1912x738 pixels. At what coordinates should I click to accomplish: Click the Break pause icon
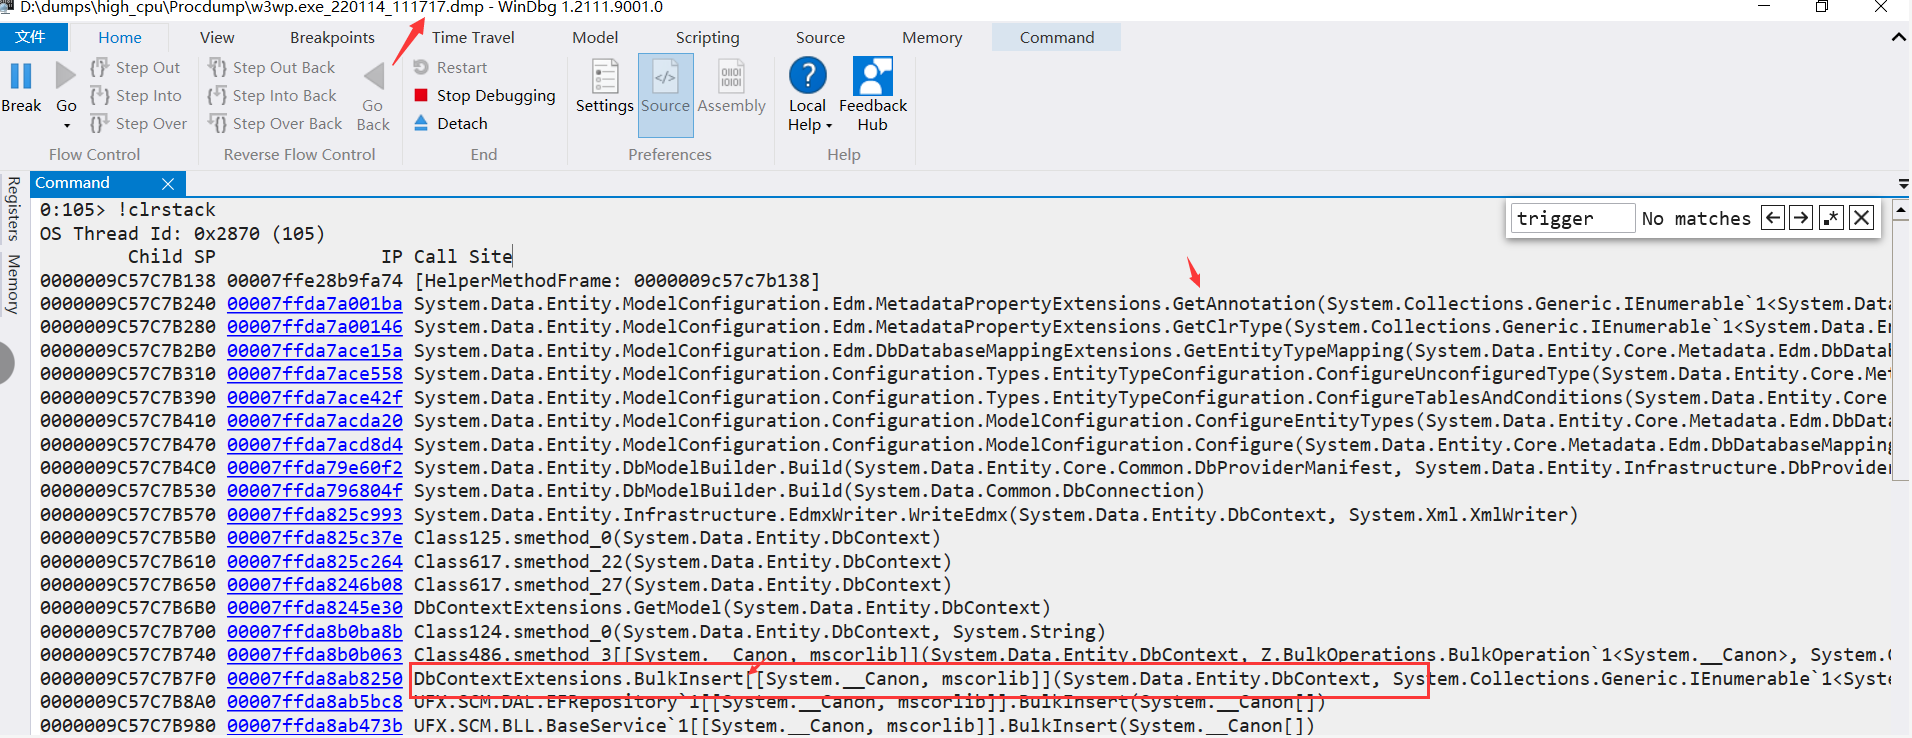coord(21,77)
